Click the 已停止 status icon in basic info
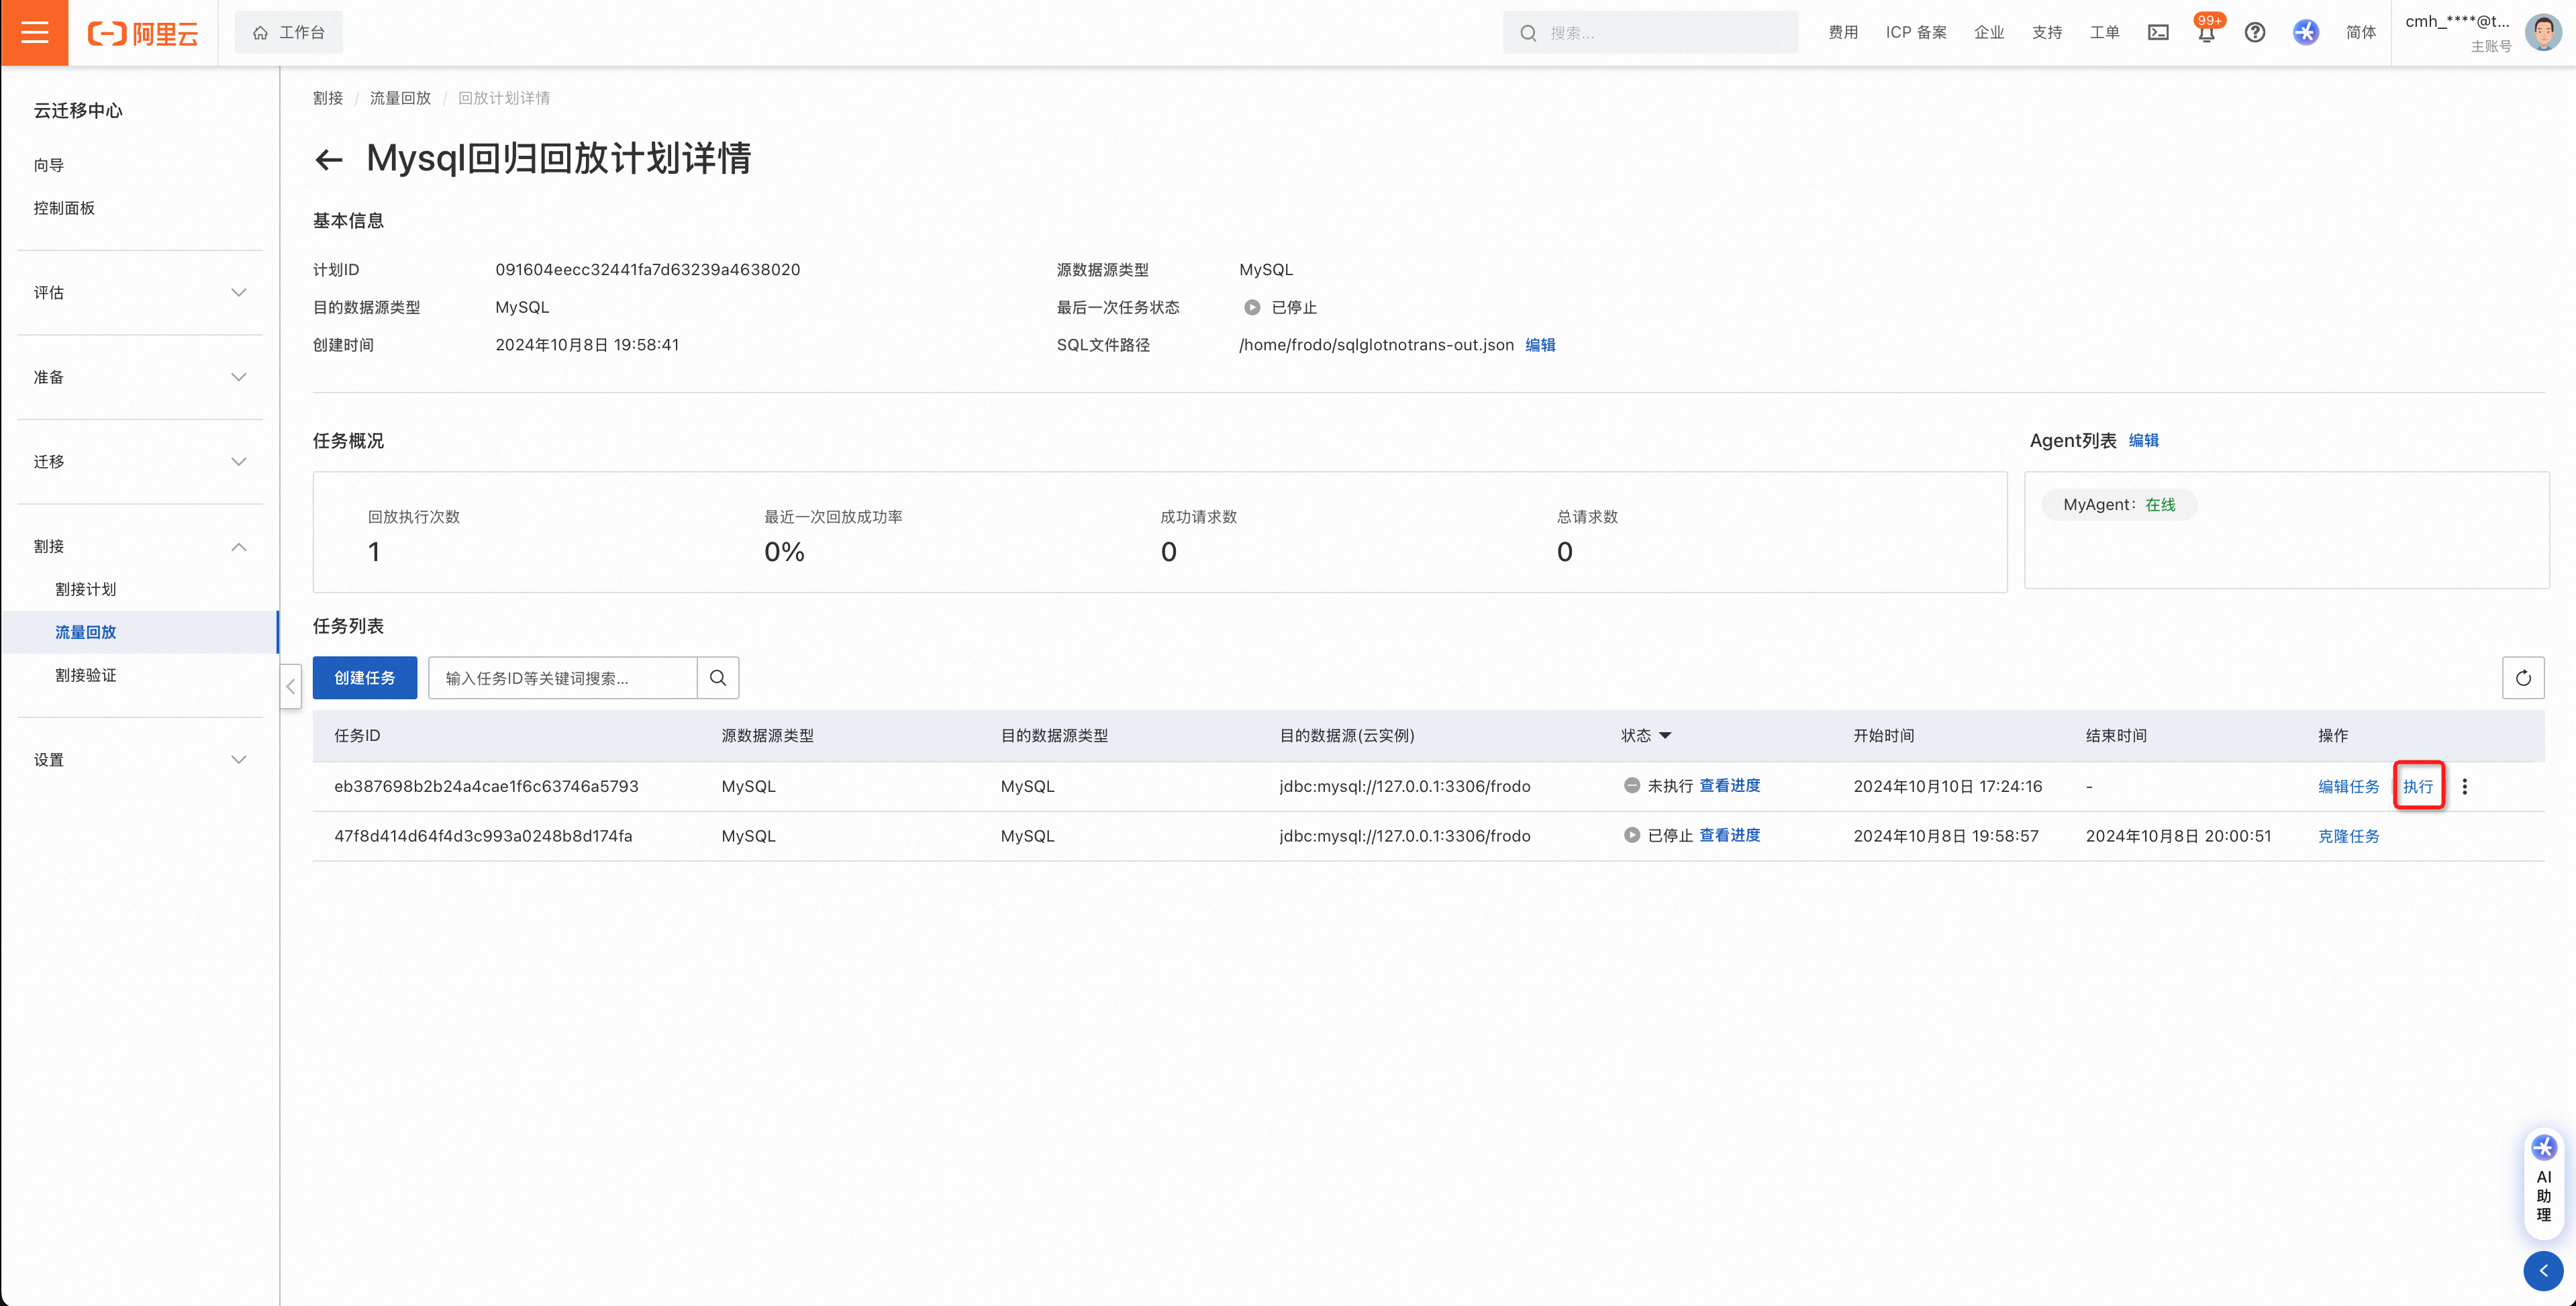The image size is (2576, 1306). coord(1251,308)
